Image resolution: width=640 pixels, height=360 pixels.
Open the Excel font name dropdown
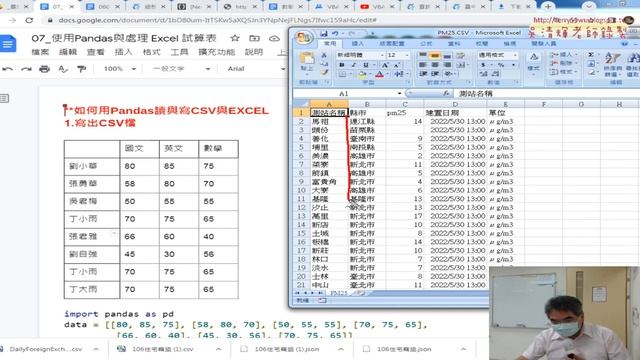coord(382,55)
